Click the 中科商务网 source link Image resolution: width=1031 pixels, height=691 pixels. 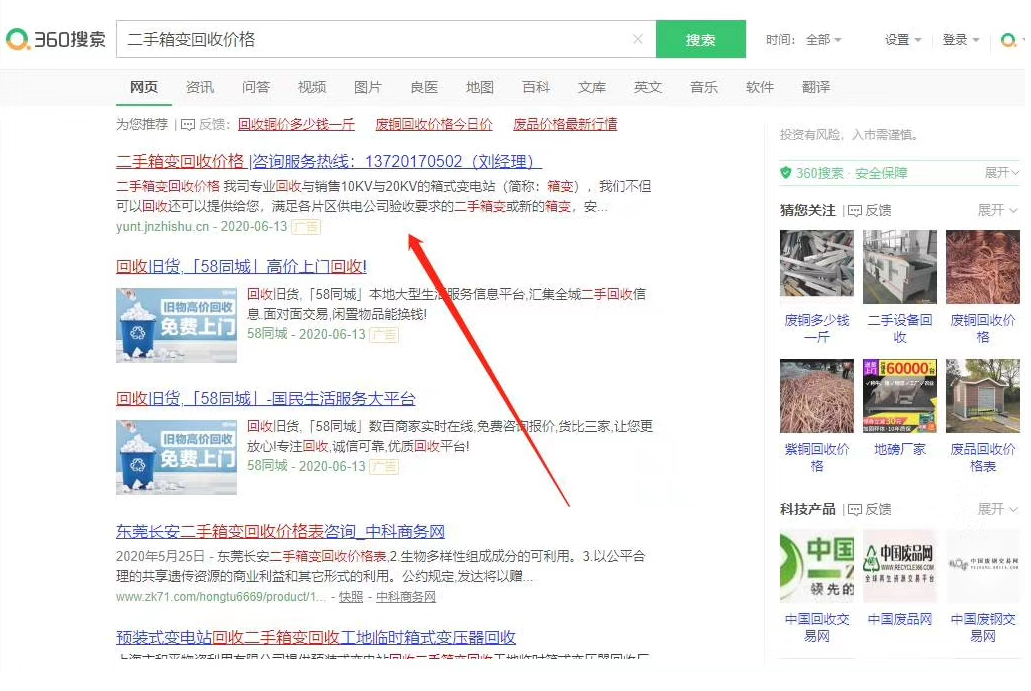coord(406,597)
